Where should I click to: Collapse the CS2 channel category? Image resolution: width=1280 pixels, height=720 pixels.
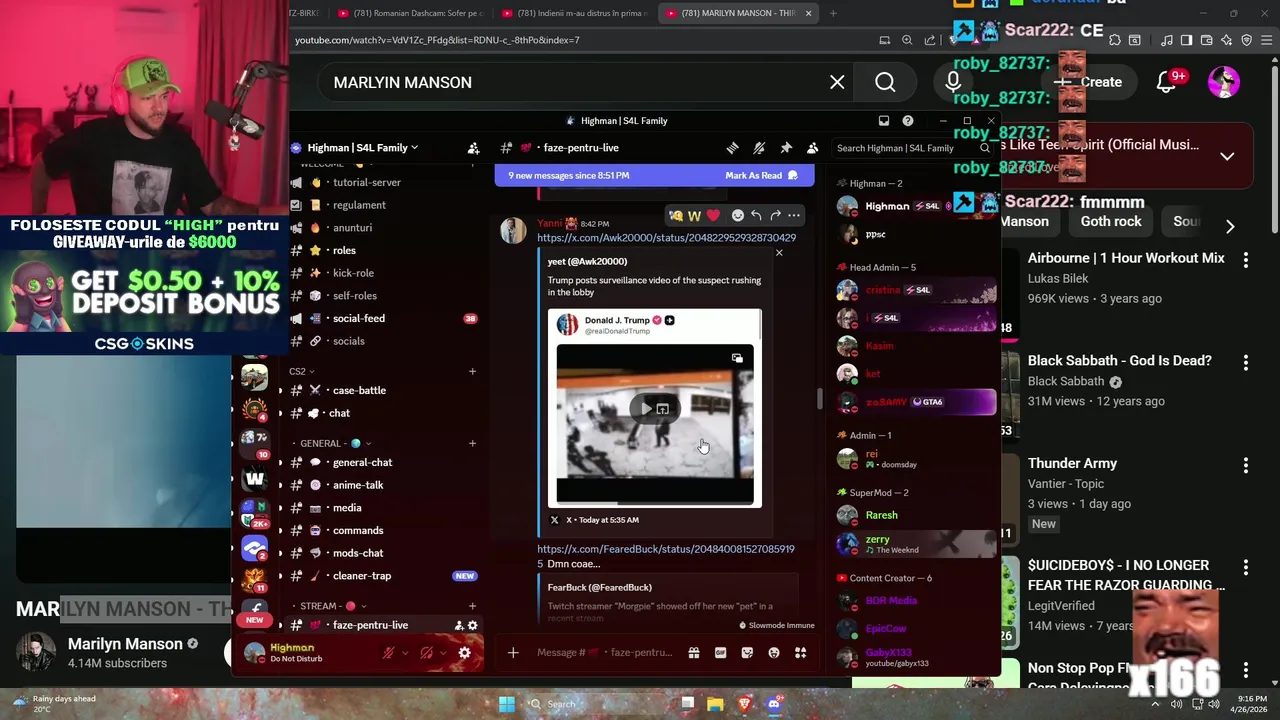click(301, 371)
